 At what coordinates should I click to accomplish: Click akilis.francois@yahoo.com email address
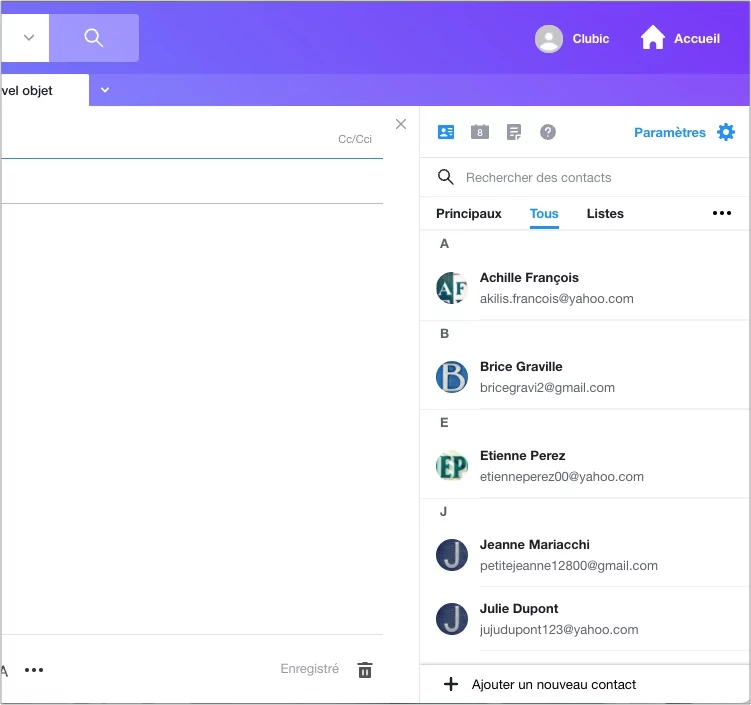[x=557, y=299]
